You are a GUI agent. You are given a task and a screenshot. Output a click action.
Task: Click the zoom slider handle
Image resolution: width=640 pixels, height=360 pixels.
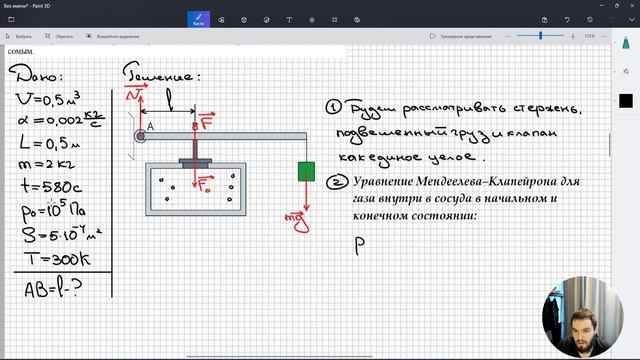pyautogui.click(x=540, y=36)
